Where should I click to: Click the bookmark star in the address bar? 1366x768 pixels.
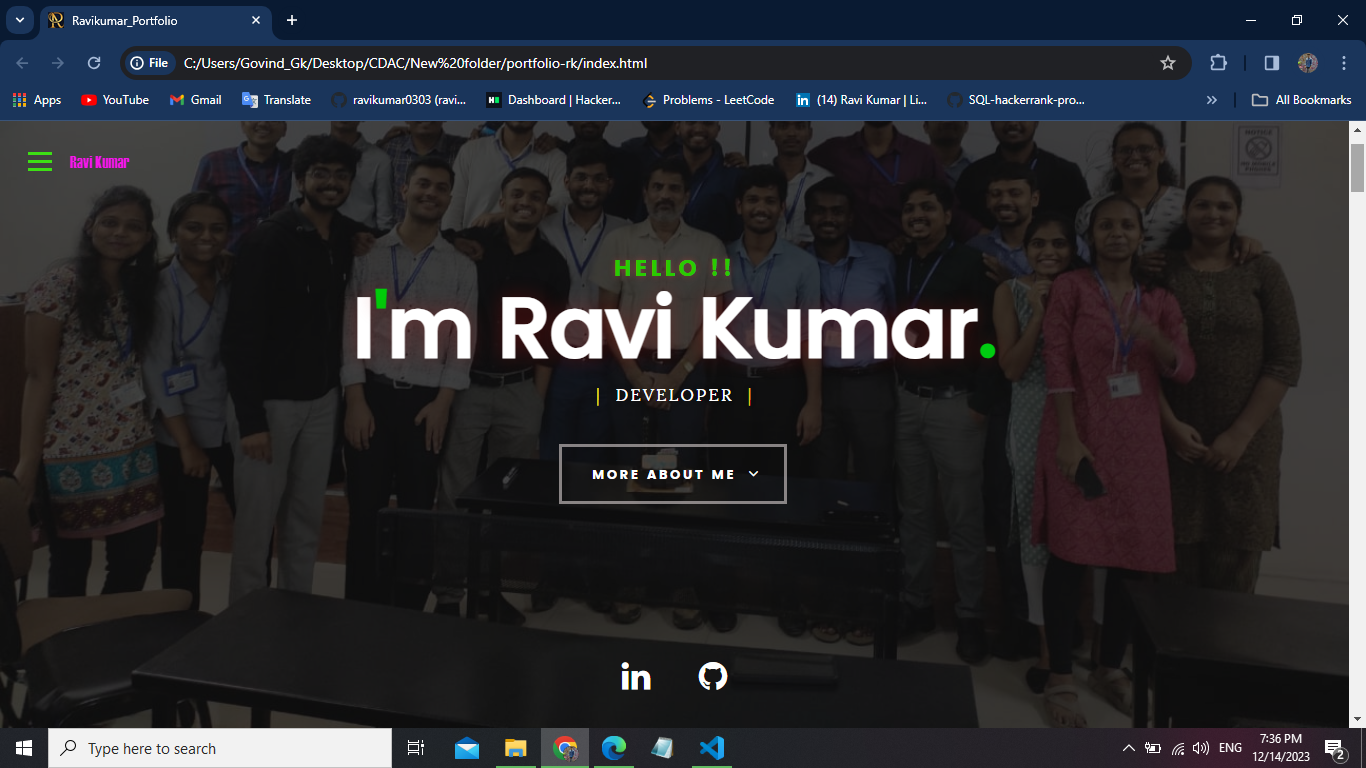tap(1167, 62)
